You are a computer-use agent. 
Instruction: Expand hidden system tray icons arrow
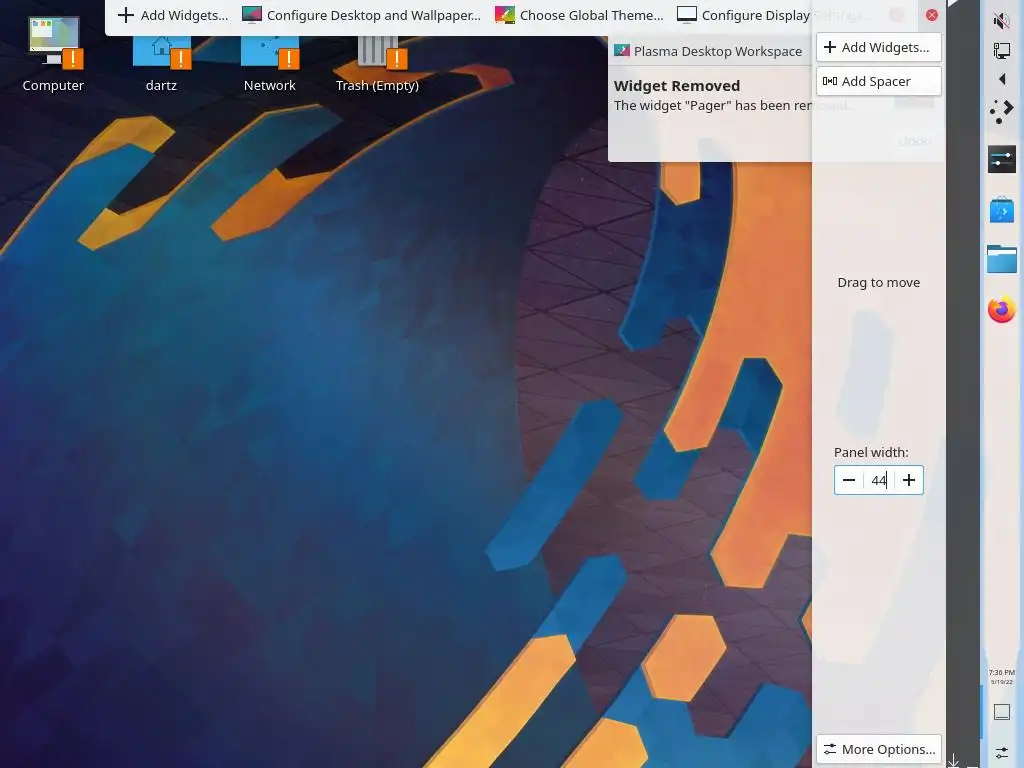coord(1002,80)
